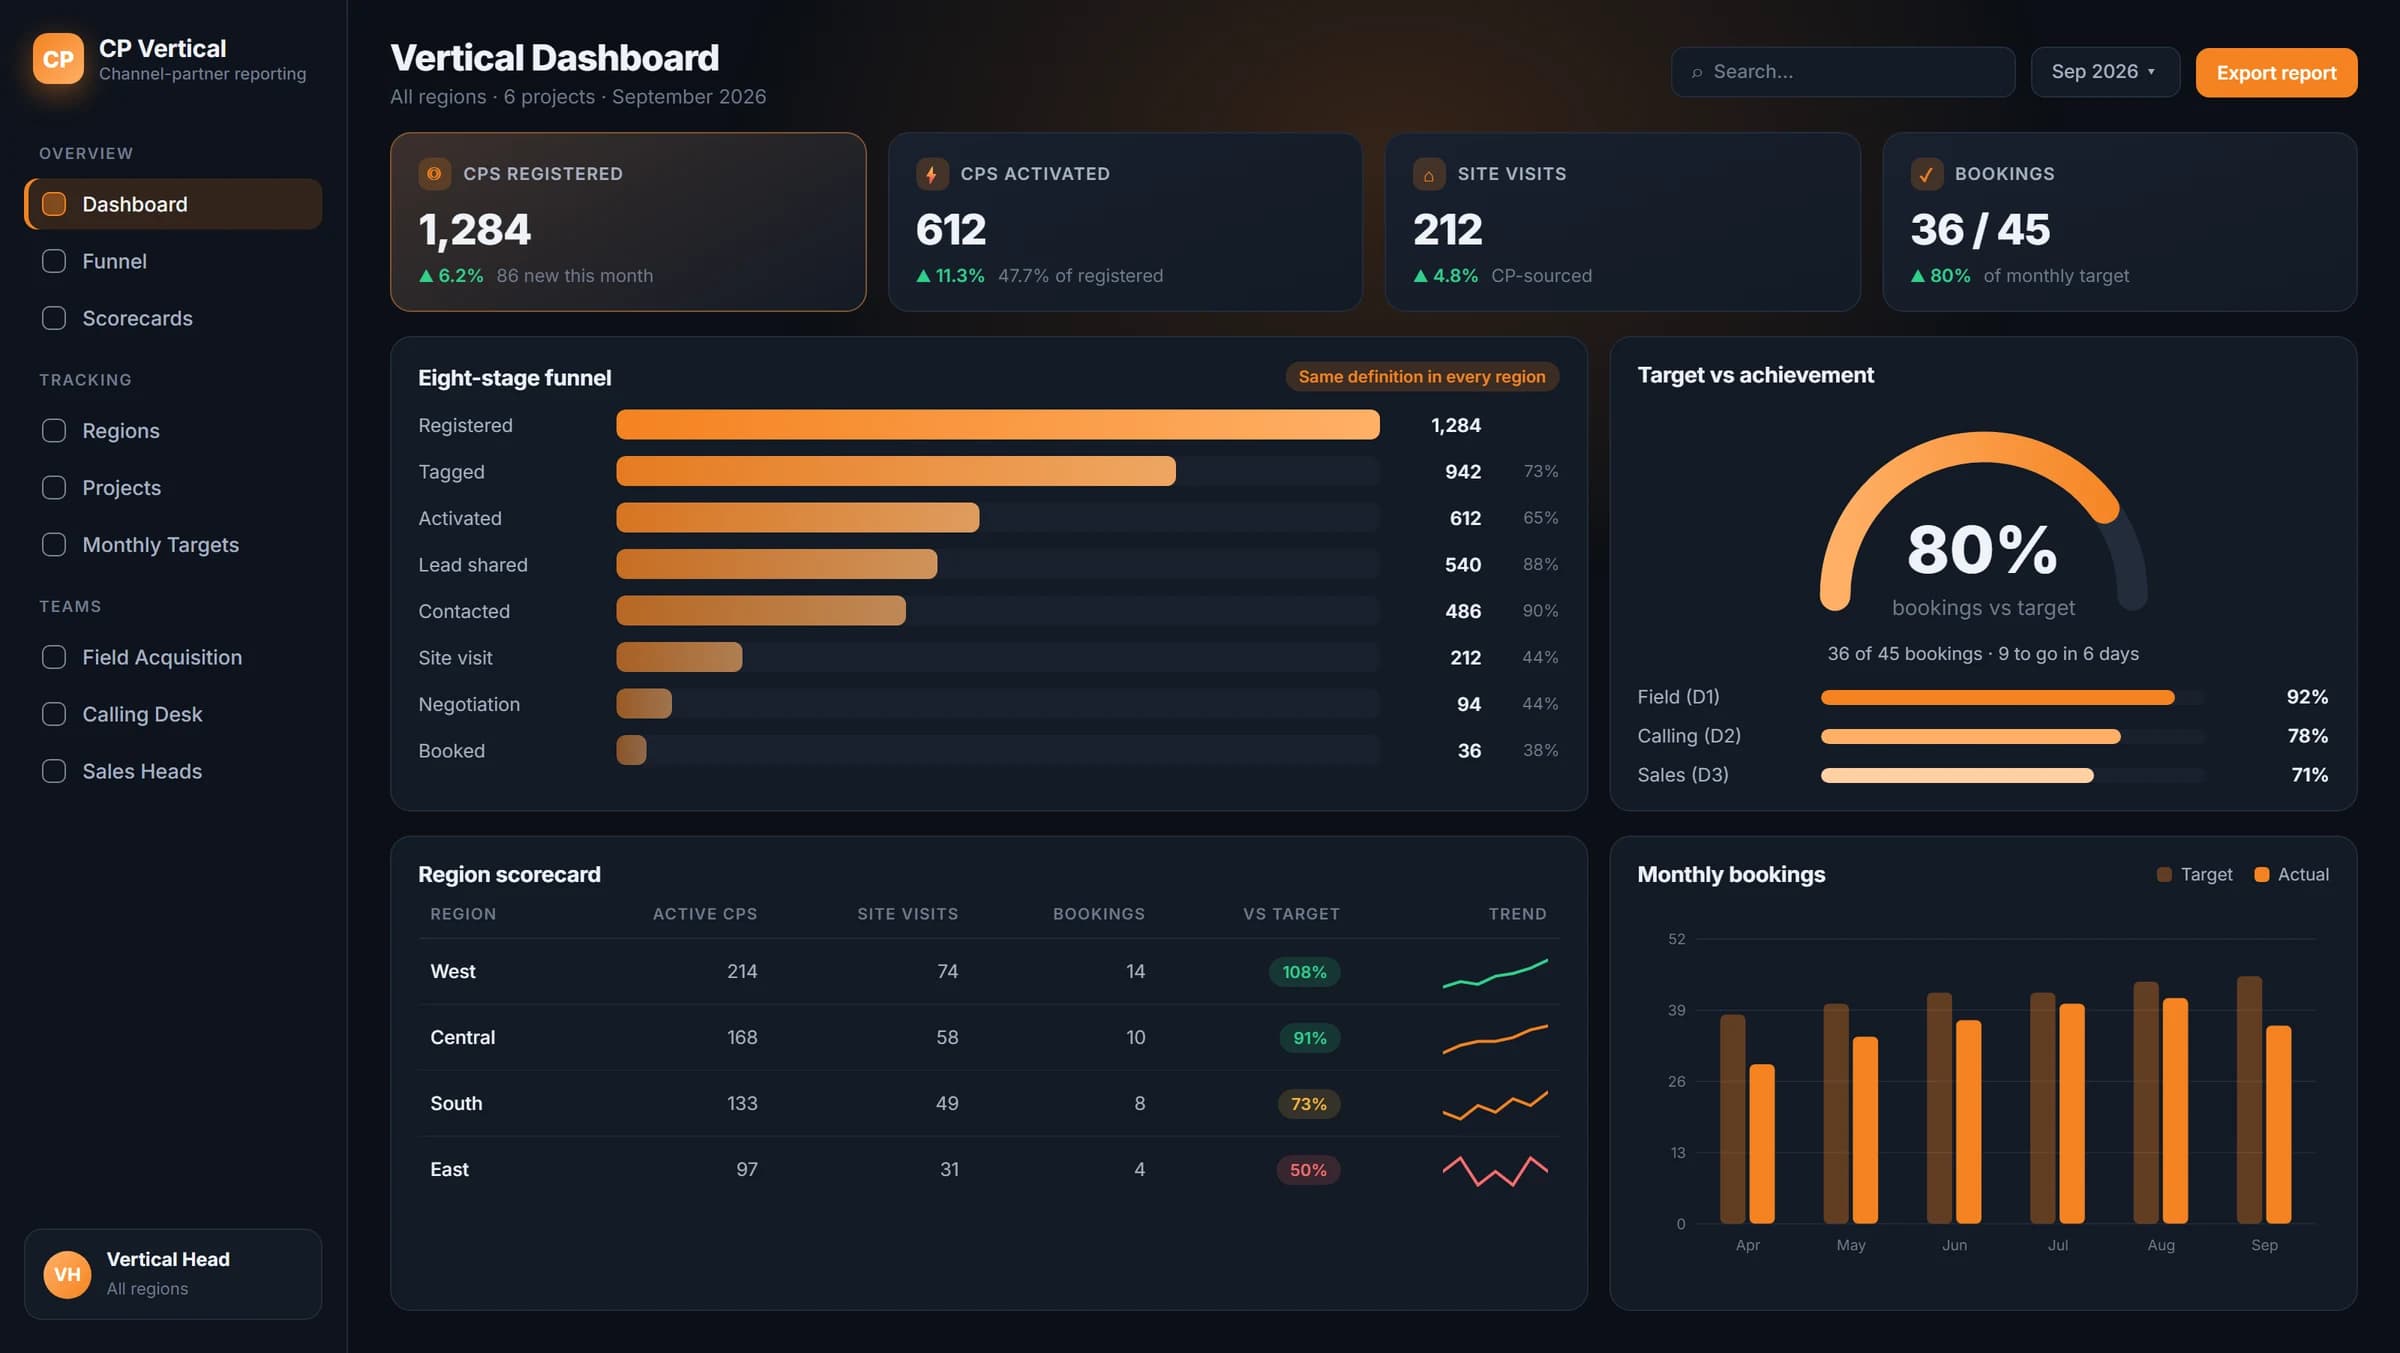This screenshot has height=1353, width=2400.
Task: Click the 108% vs target badge for West
Action: pos(1304,972)
